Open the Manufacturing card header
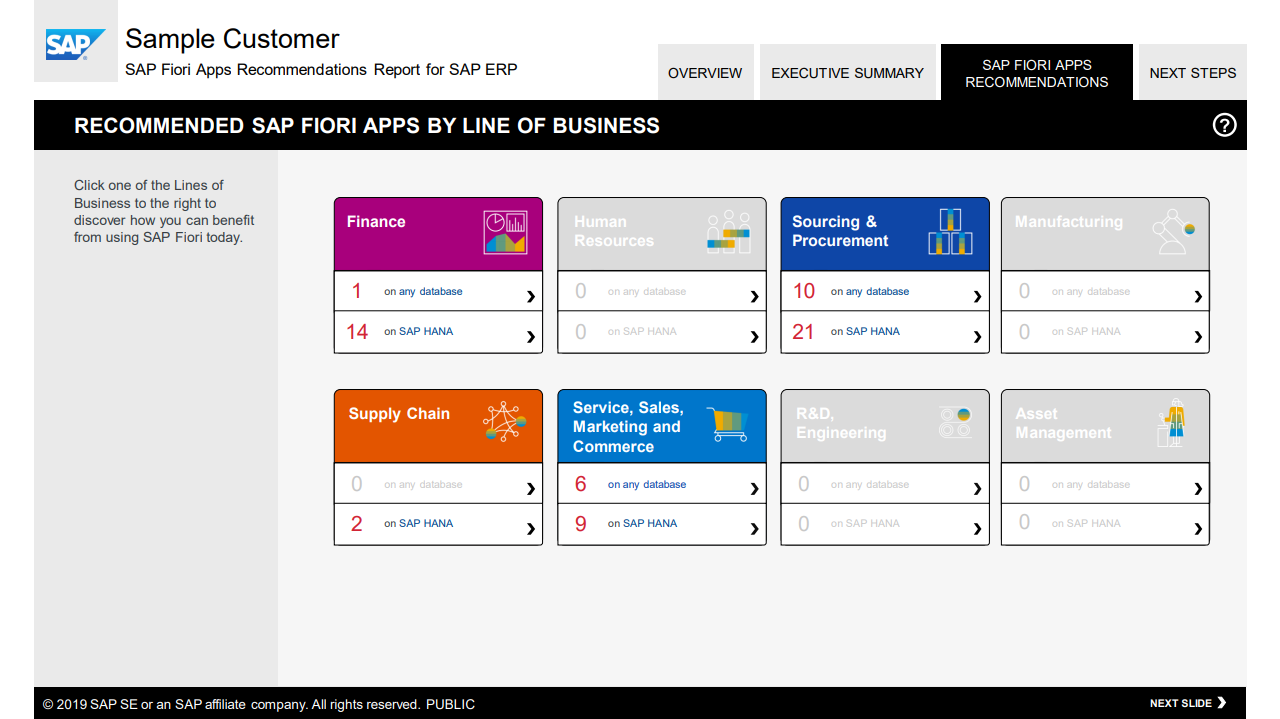Viewport: 1280px width, 719px height. [1105, 234]
